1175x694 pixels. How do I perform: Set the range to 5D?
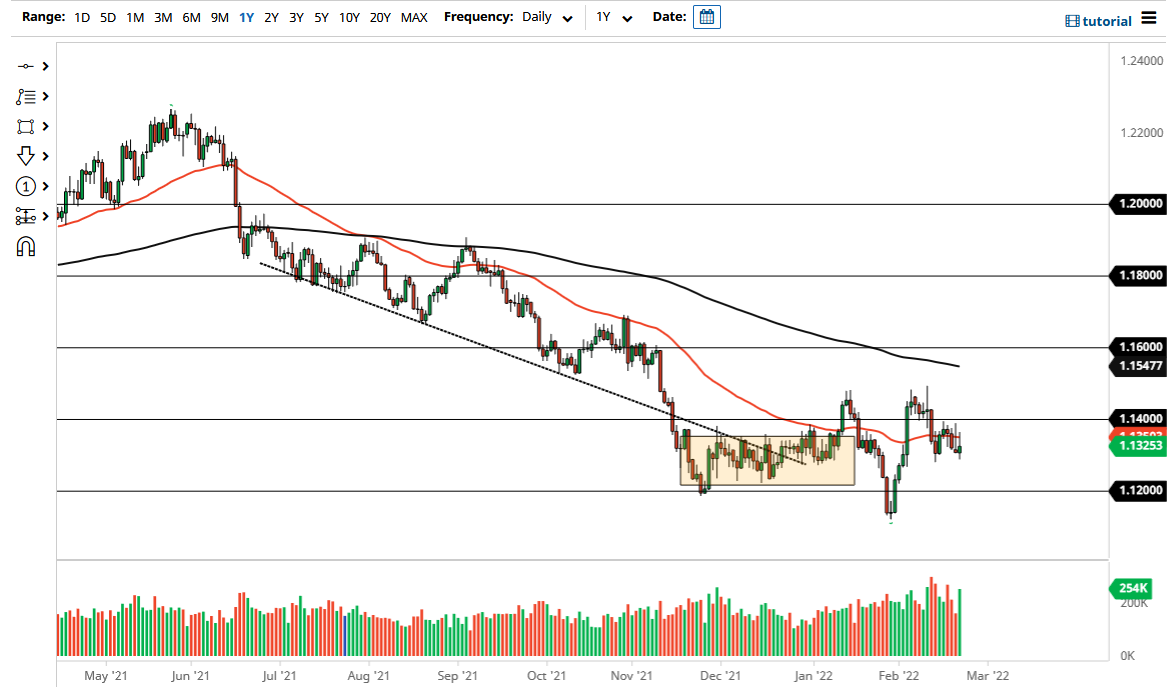(107, 18)
